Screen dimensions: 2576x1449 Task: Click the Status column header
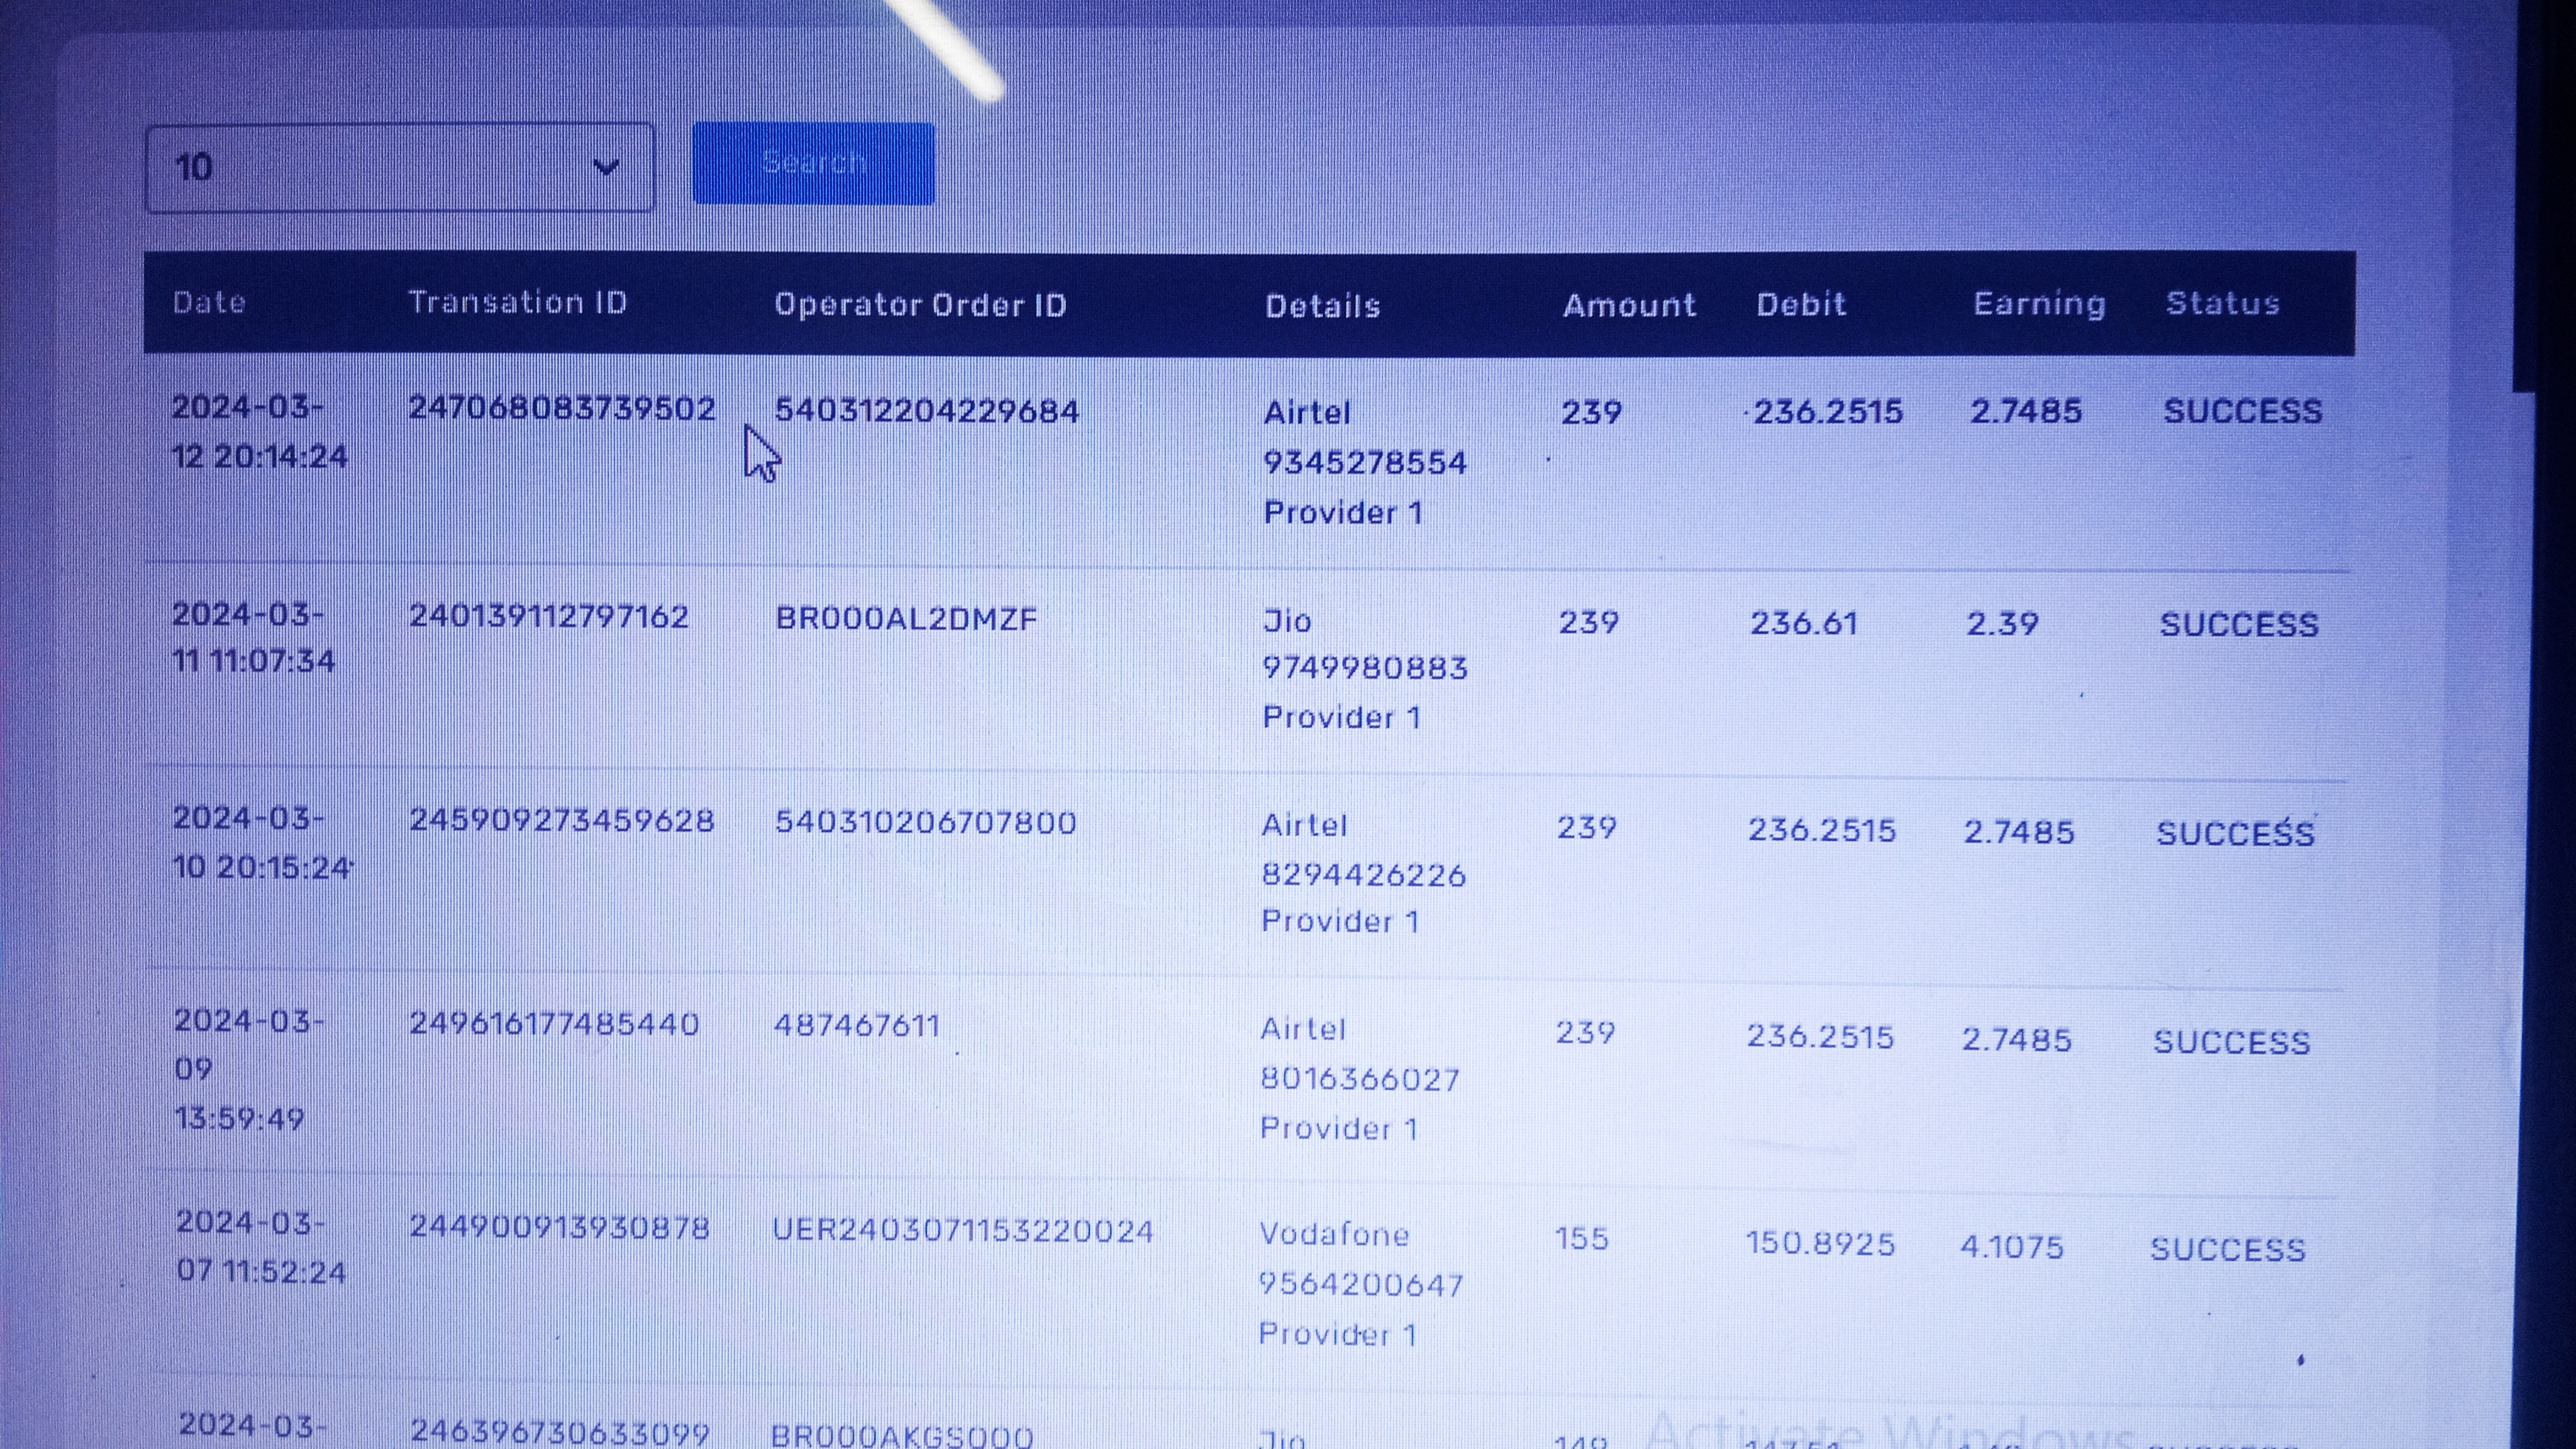coord(2222,303)
